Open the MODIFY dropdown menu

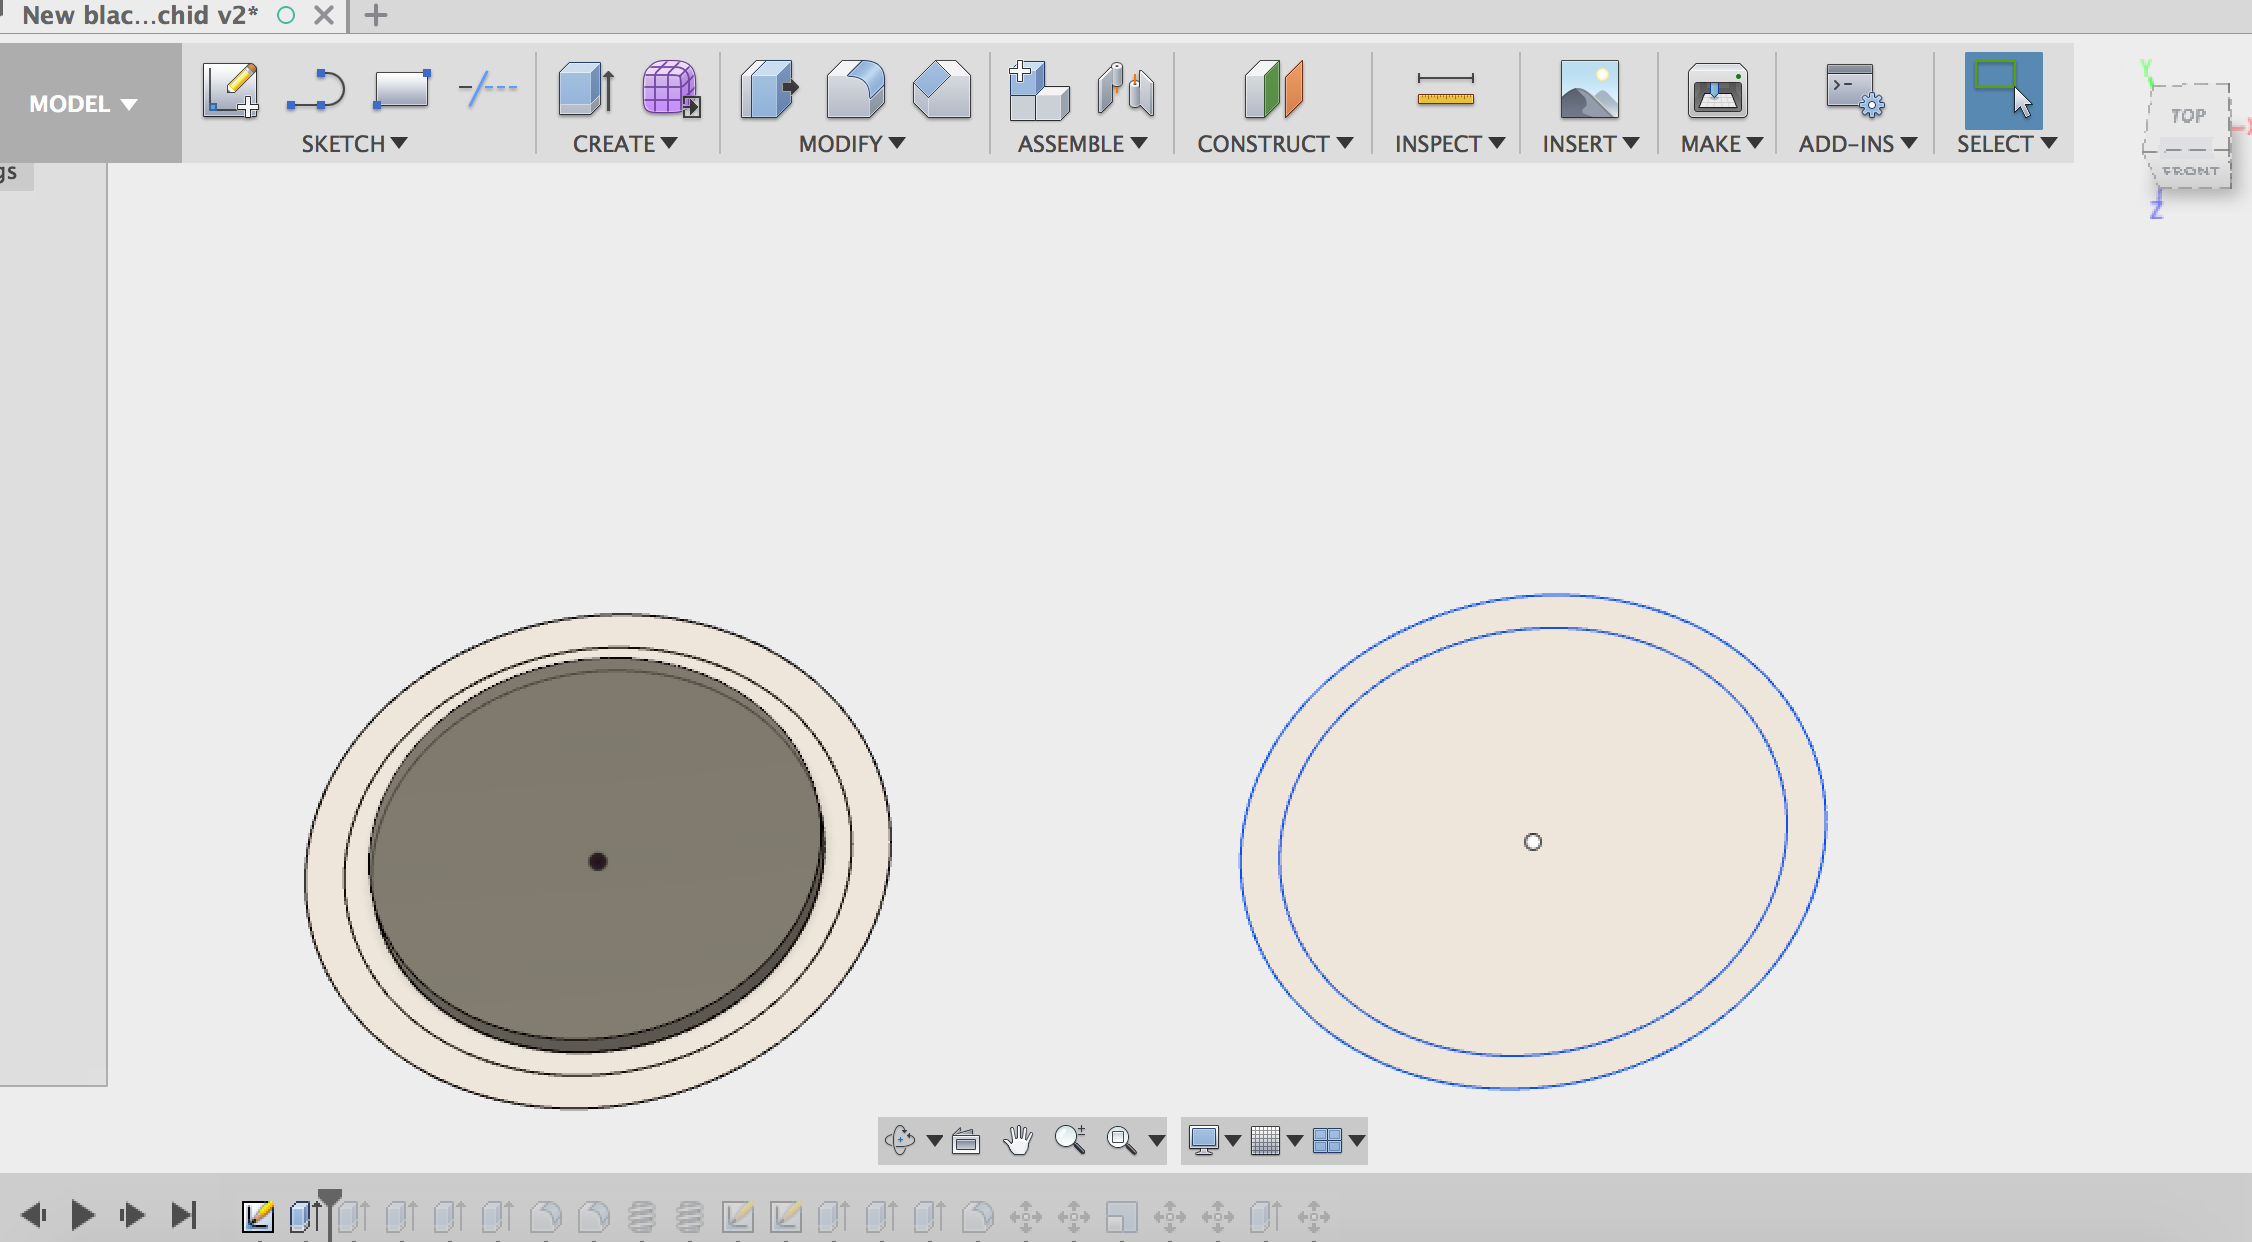[852, 144]
